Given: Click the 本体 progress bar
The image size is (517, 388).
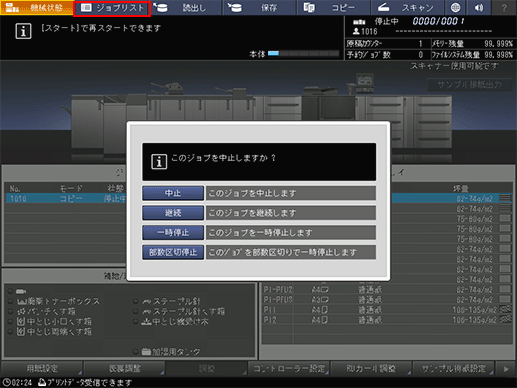Looking at the screenshot, I should (x=303, y=53).
